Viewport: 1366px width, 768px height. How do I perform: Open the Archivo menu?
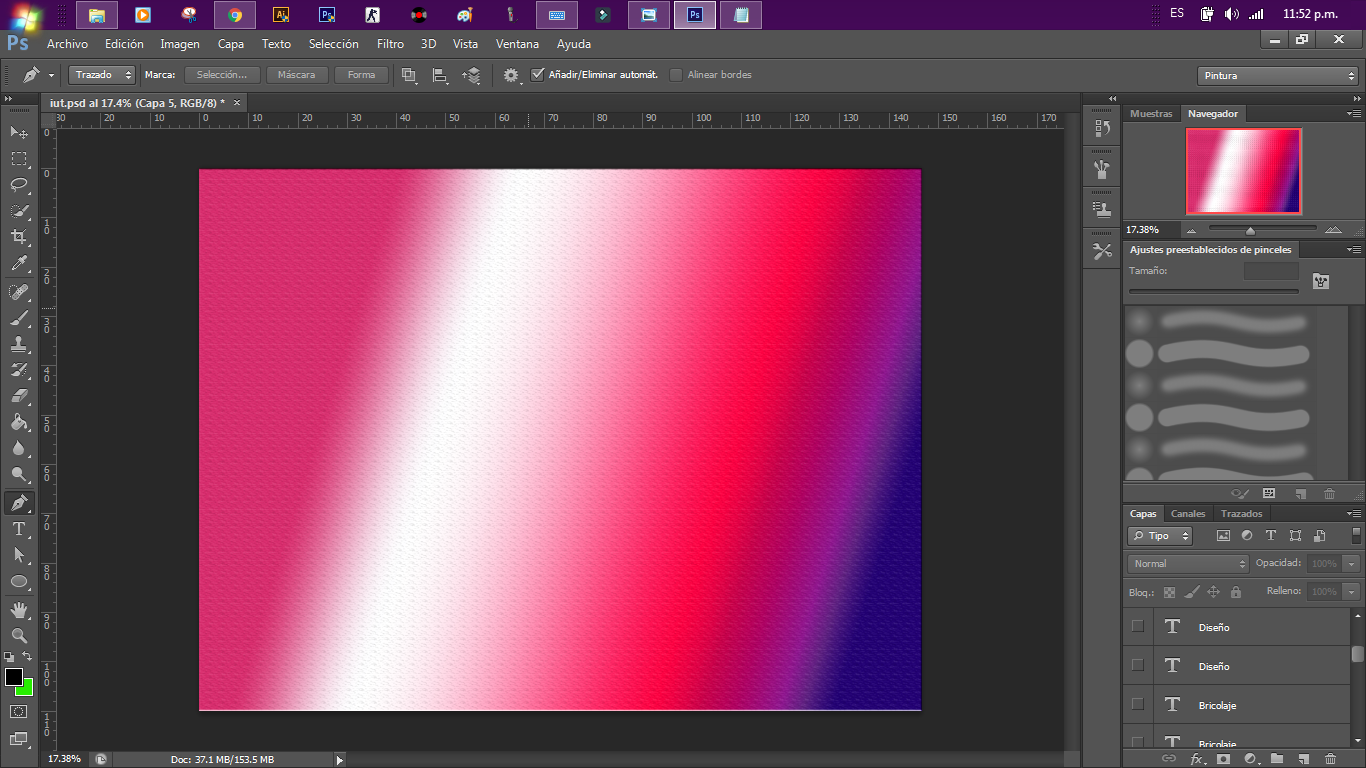(x=67, y=44)
